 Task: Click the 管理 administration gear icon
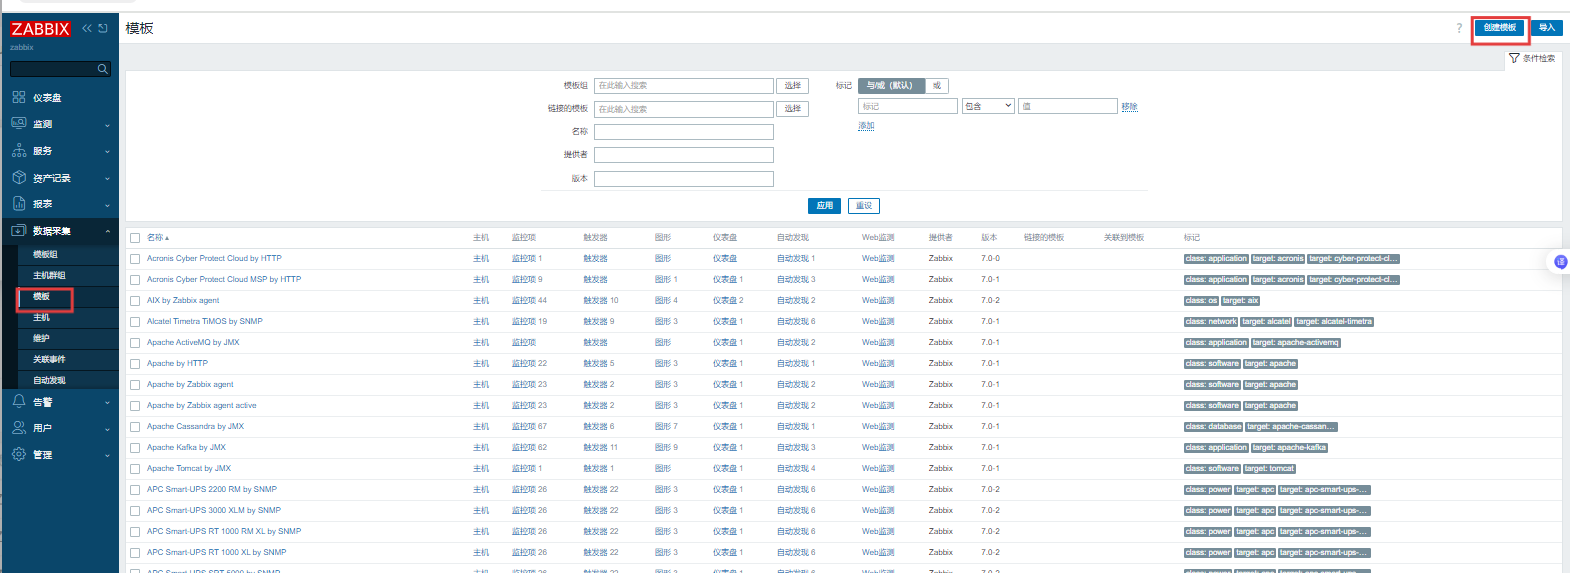[x=19, y=454]
